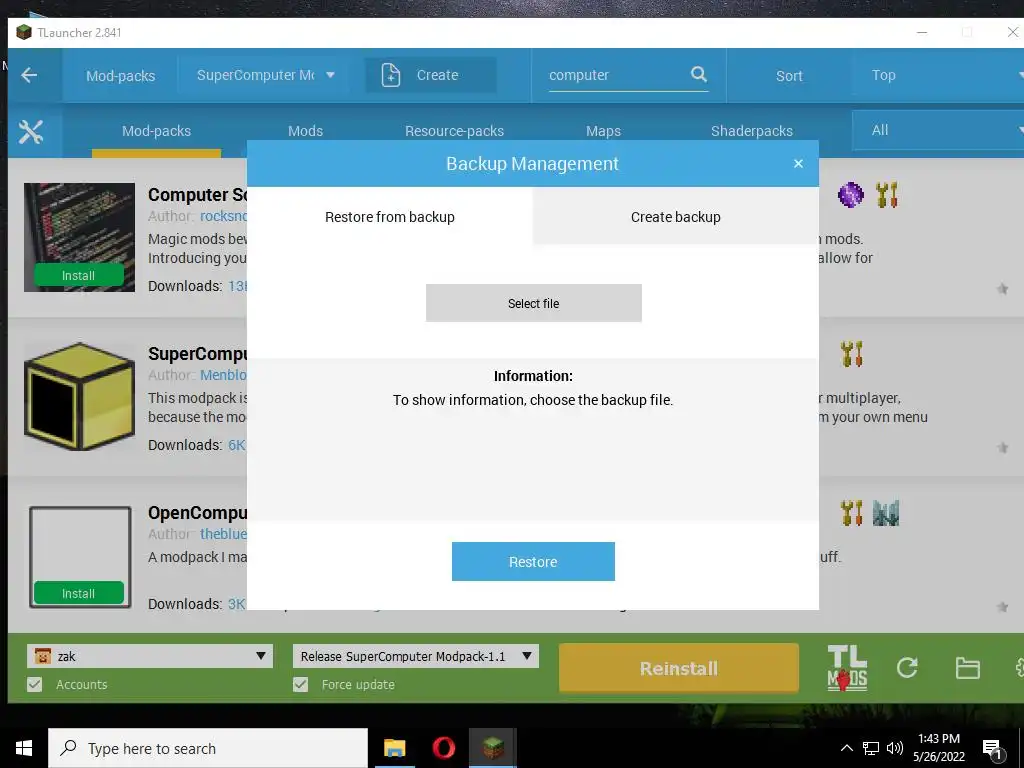Screen dimensions: 1024x768
Task: Open the Computer Science code thumbnail
Action: pyautogui.click(x=79, y=237)
